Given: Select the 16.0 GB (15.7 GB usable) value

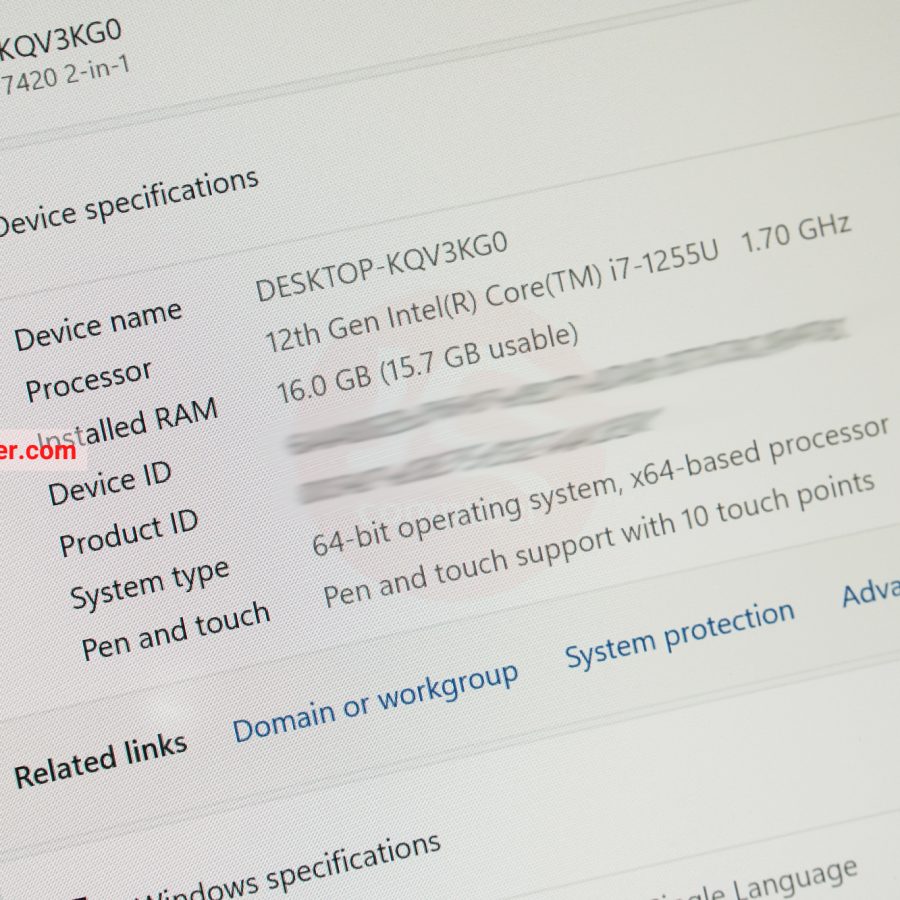Looking at the screenshot, I should (427, 364).
